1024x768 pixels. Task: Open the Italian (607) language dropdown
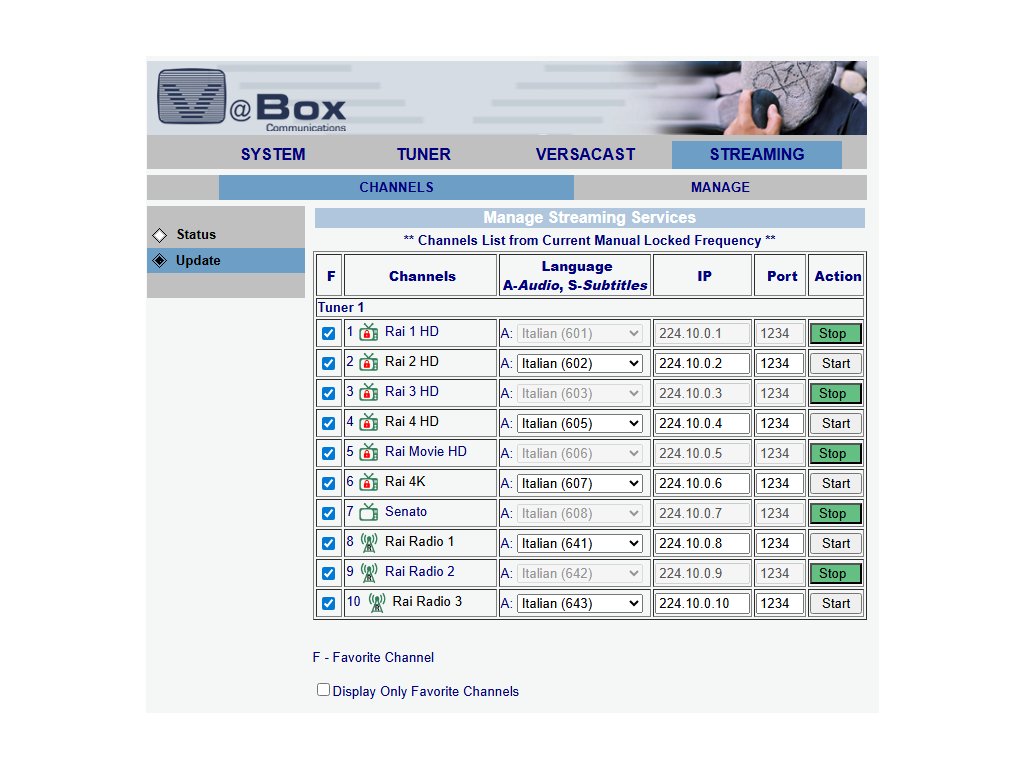pyautogui.click(x=580, y=484)
